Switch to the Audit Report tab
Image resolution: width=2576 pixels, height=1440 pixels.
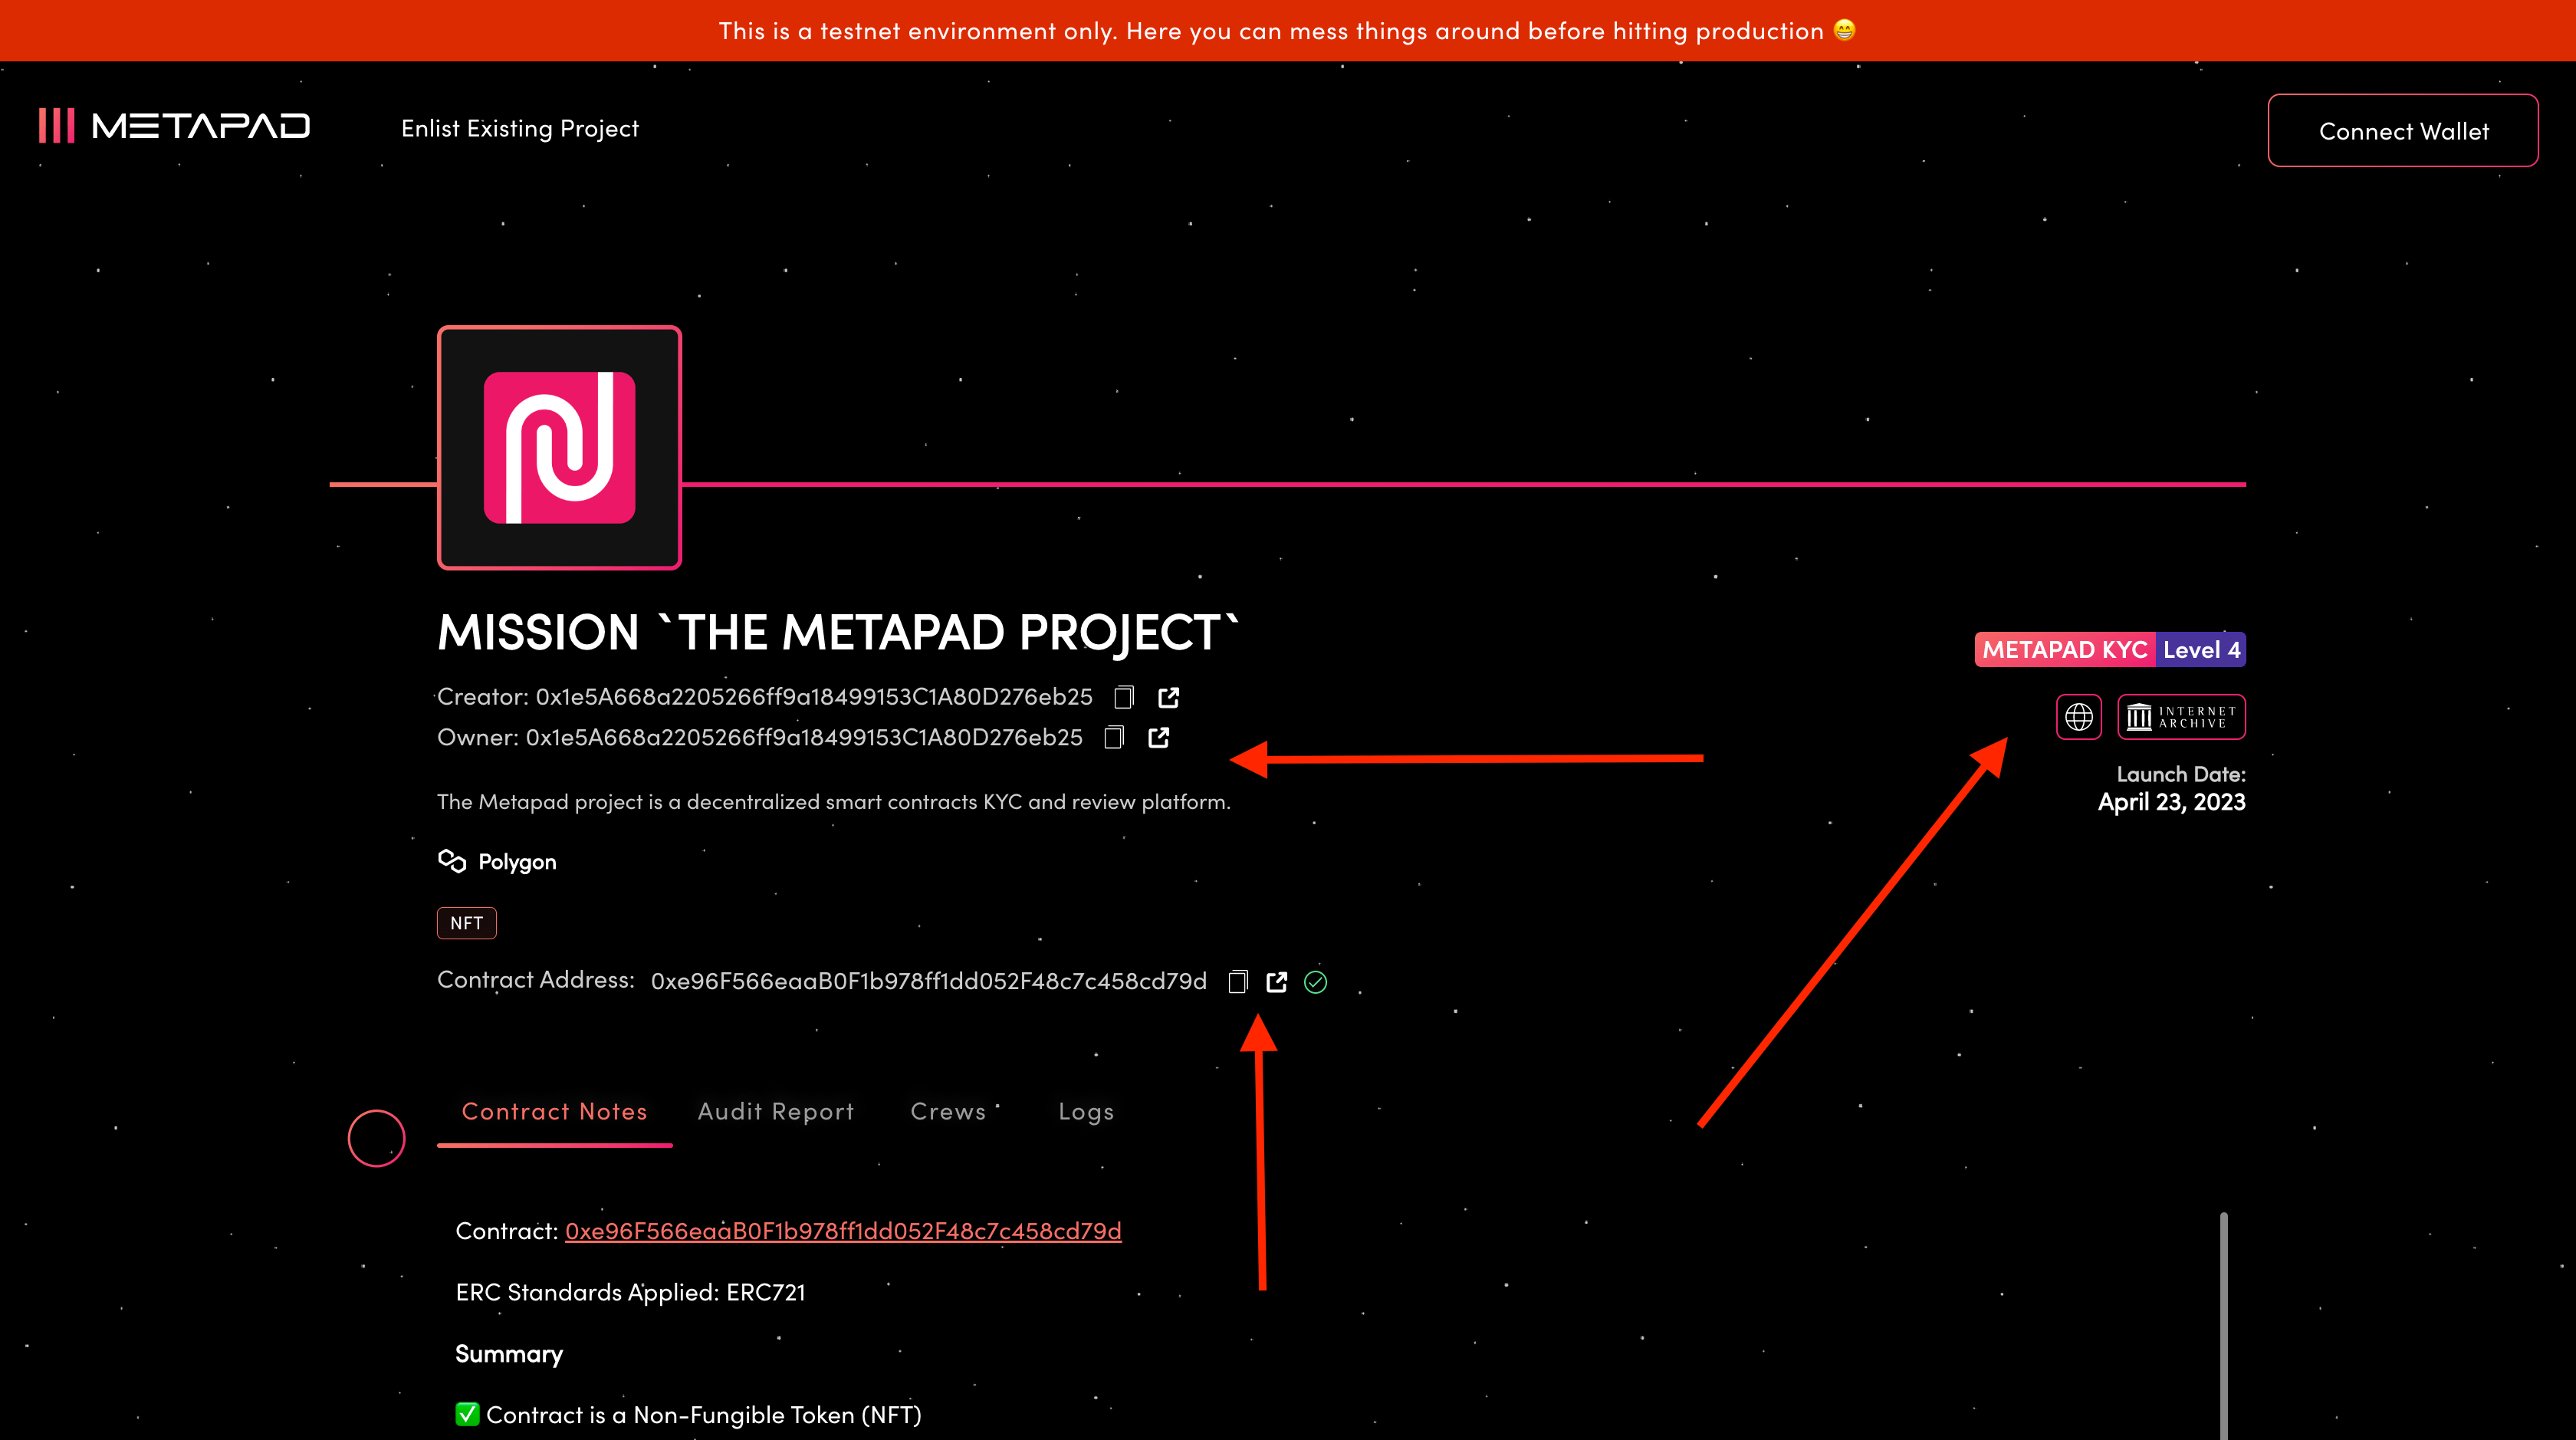click(775, 1112)
